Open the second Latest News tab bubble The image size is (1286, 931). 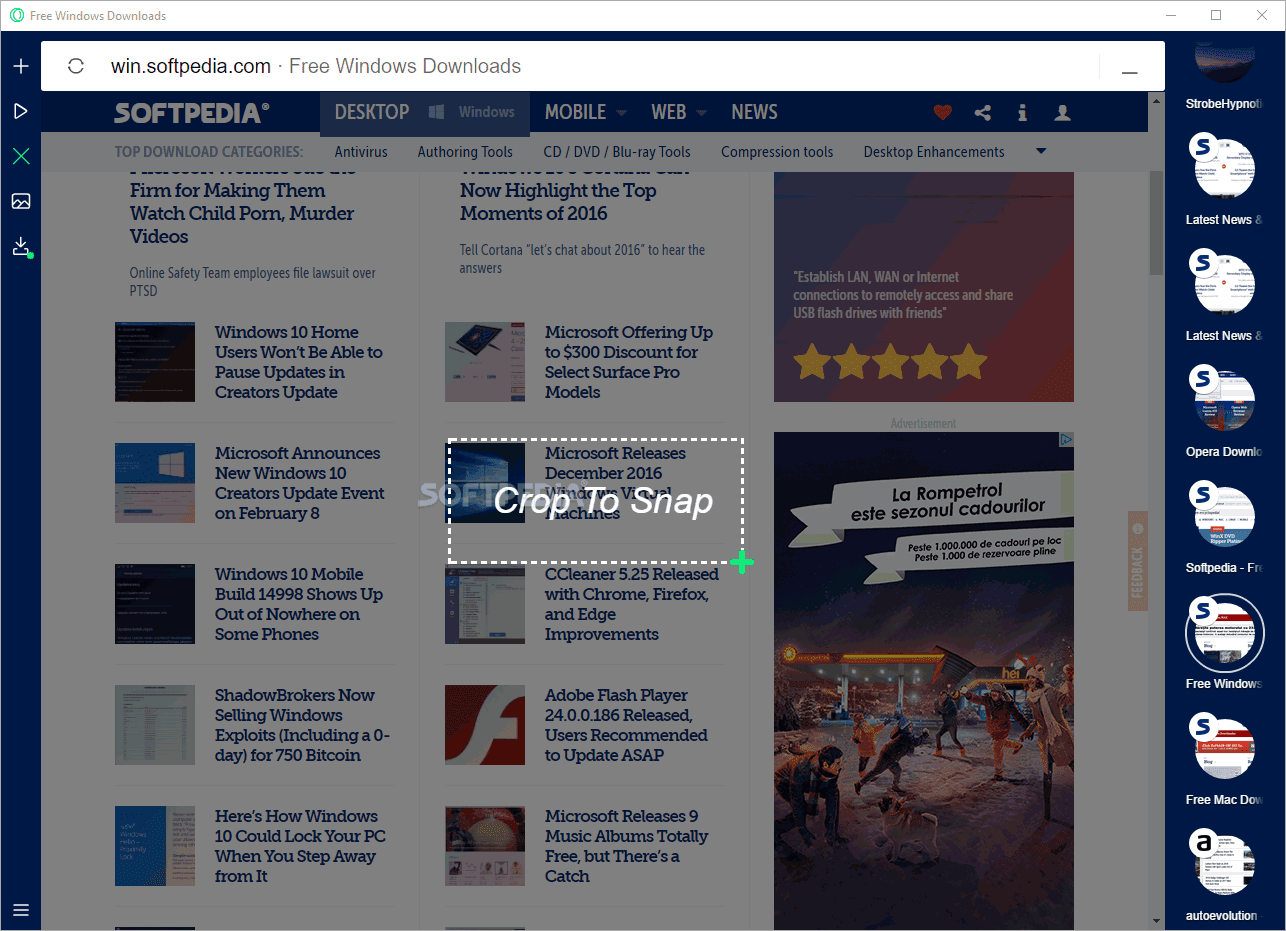click(1225, 285)
